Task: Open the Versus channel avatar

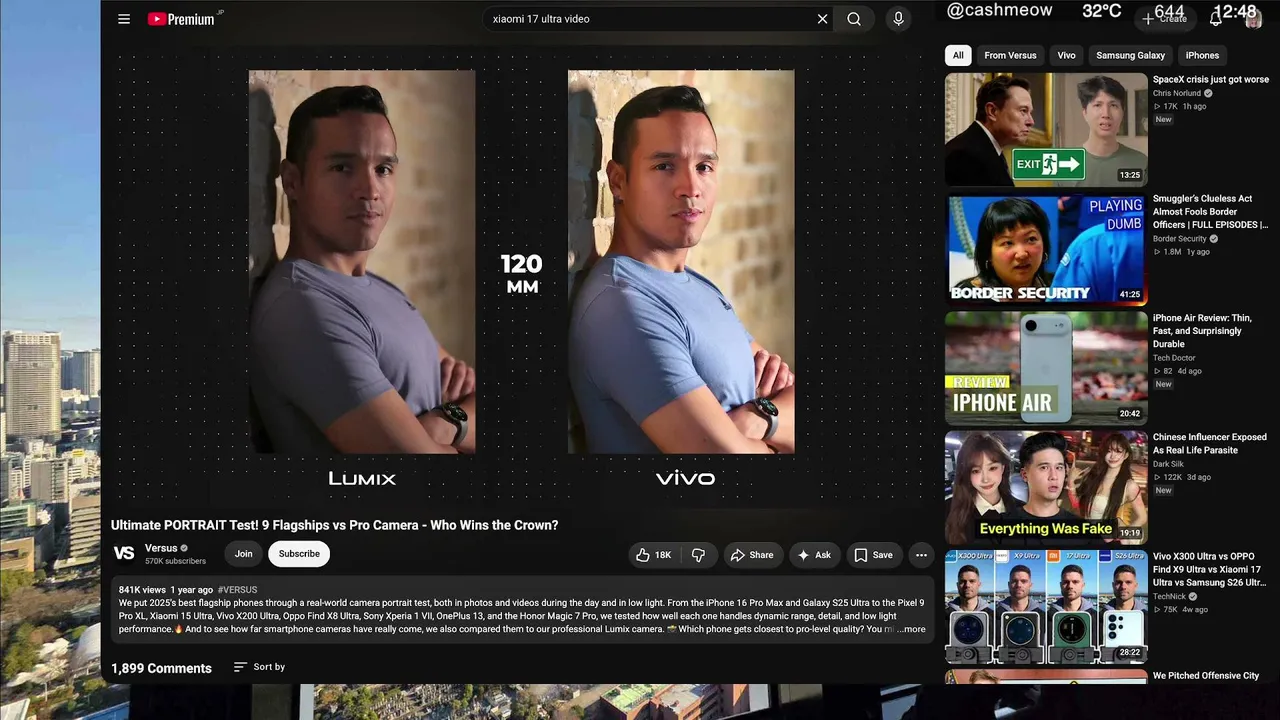Action: tap(124, 553)
